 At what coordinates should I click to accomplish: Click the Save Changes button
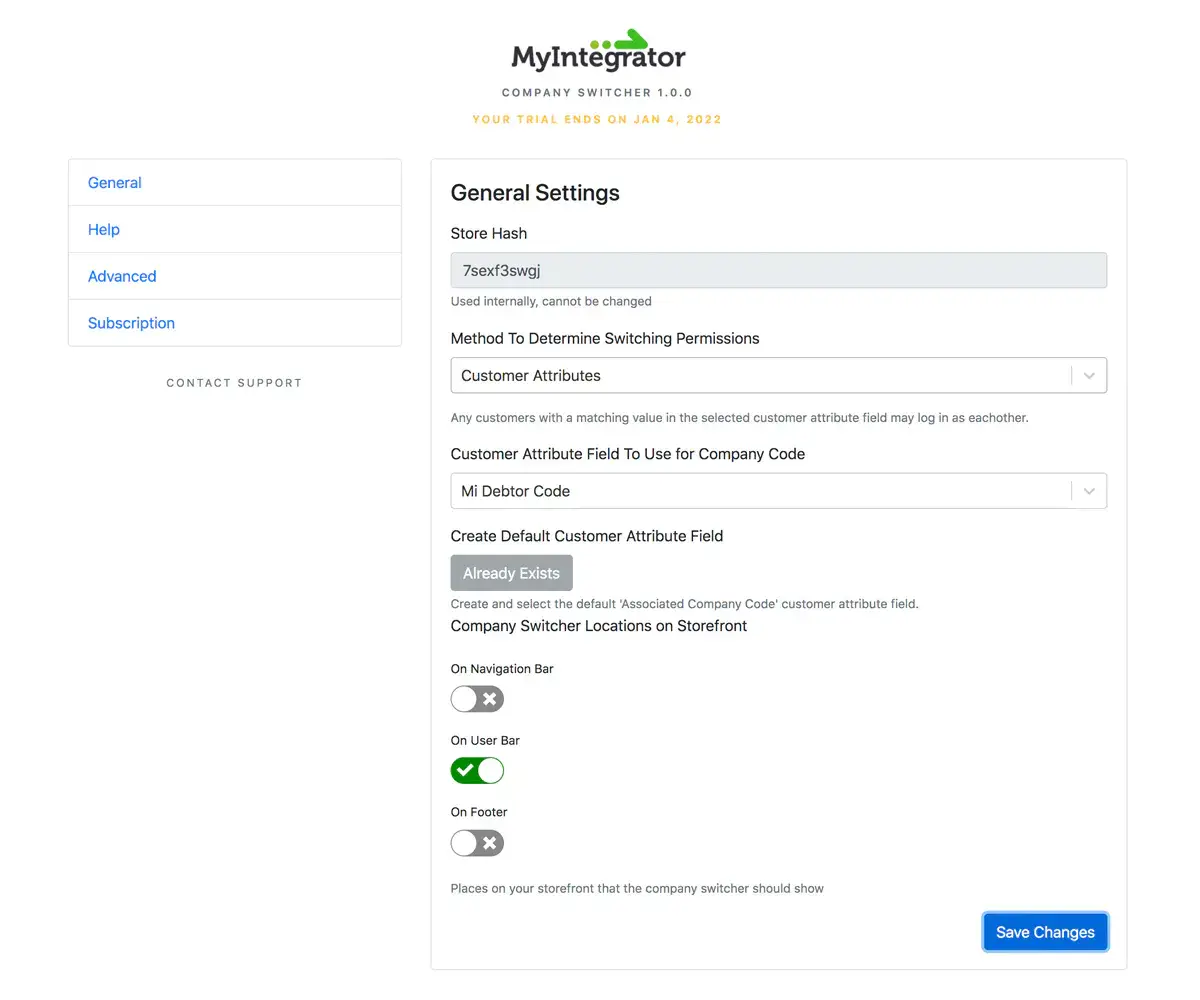1045,932
